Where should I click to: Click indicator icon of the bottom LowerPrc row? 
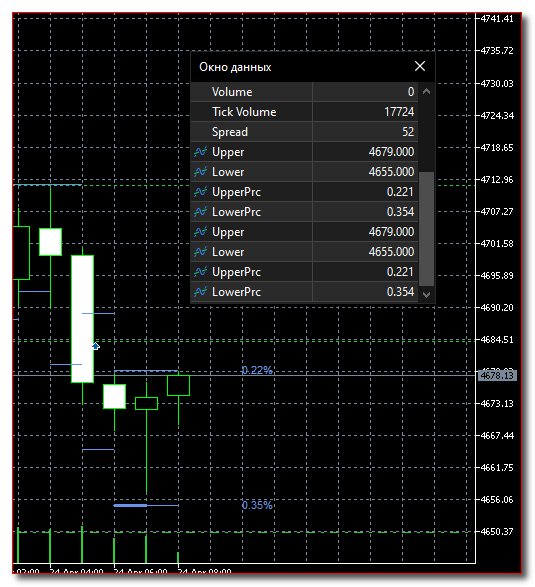(200, 292)
